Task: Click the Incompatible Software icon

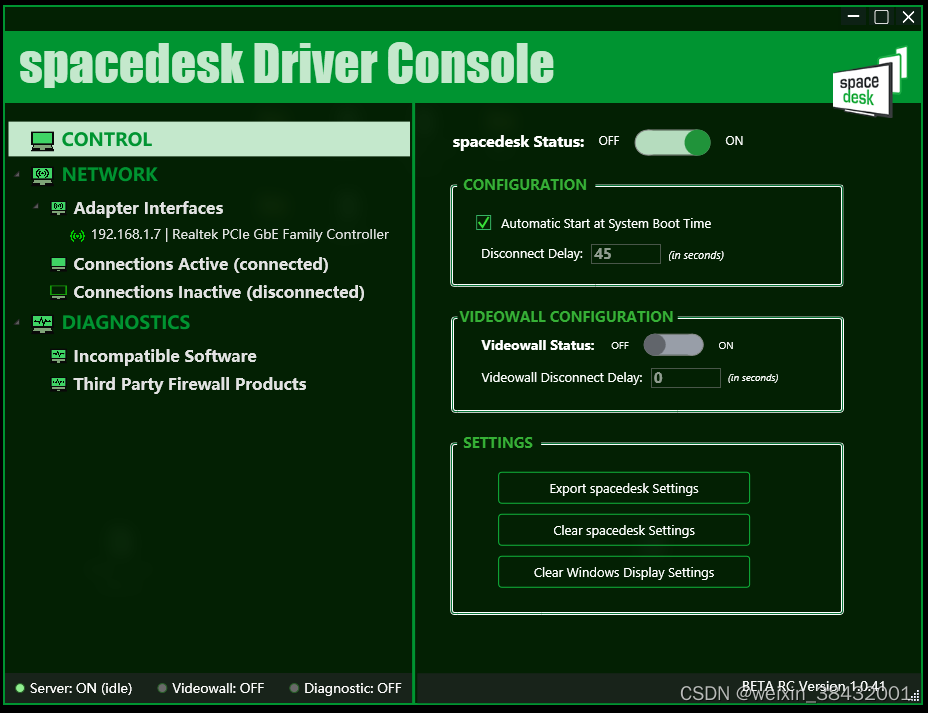Action: click(x=58, y=356)
